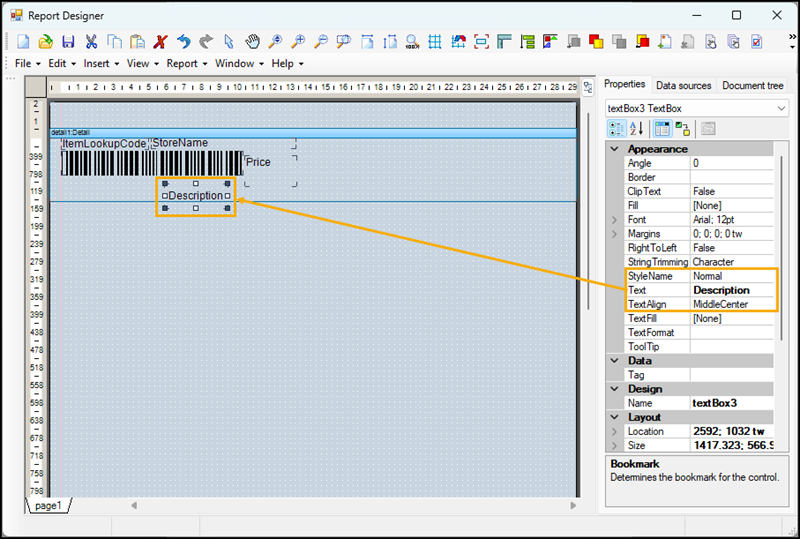Image resolution: width=800 pixels, height=539 pixels.
Task: Toggle categorized view in the property grid
Action: pos(616,129)
